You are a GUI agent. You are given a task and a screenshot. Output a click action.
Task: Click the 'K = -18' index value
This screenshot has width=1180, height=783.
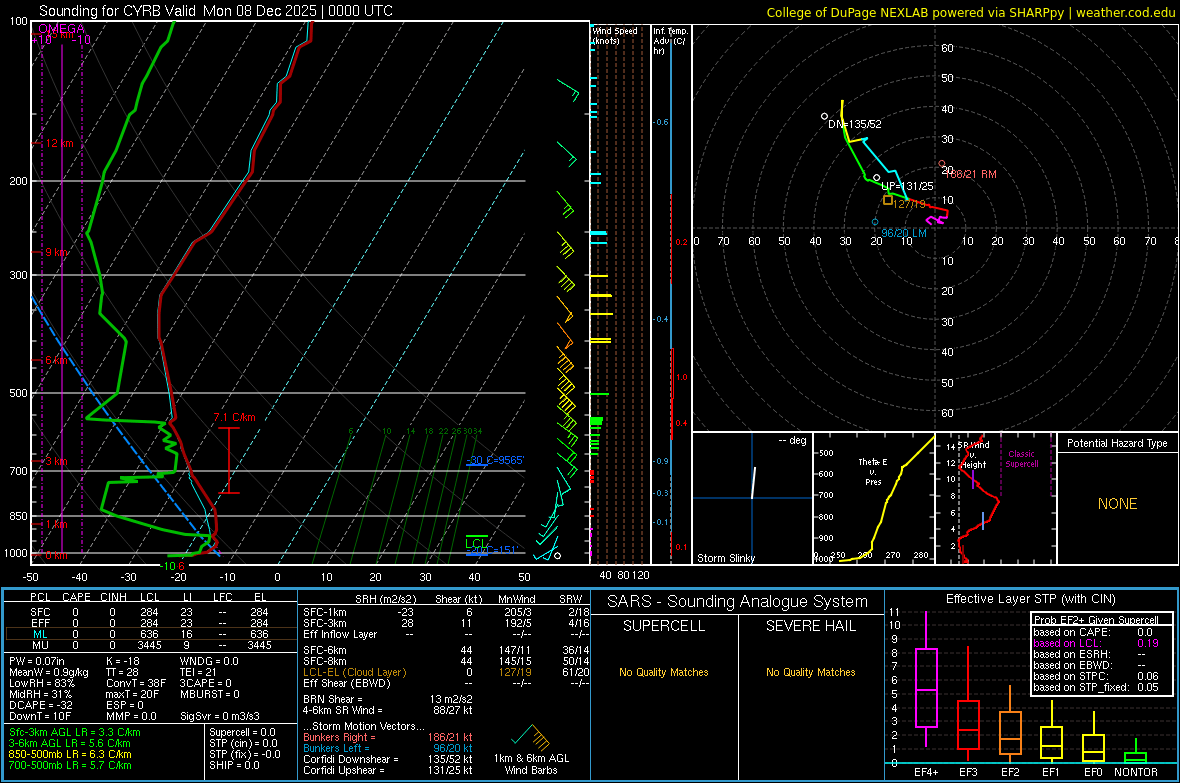point(123,661)
